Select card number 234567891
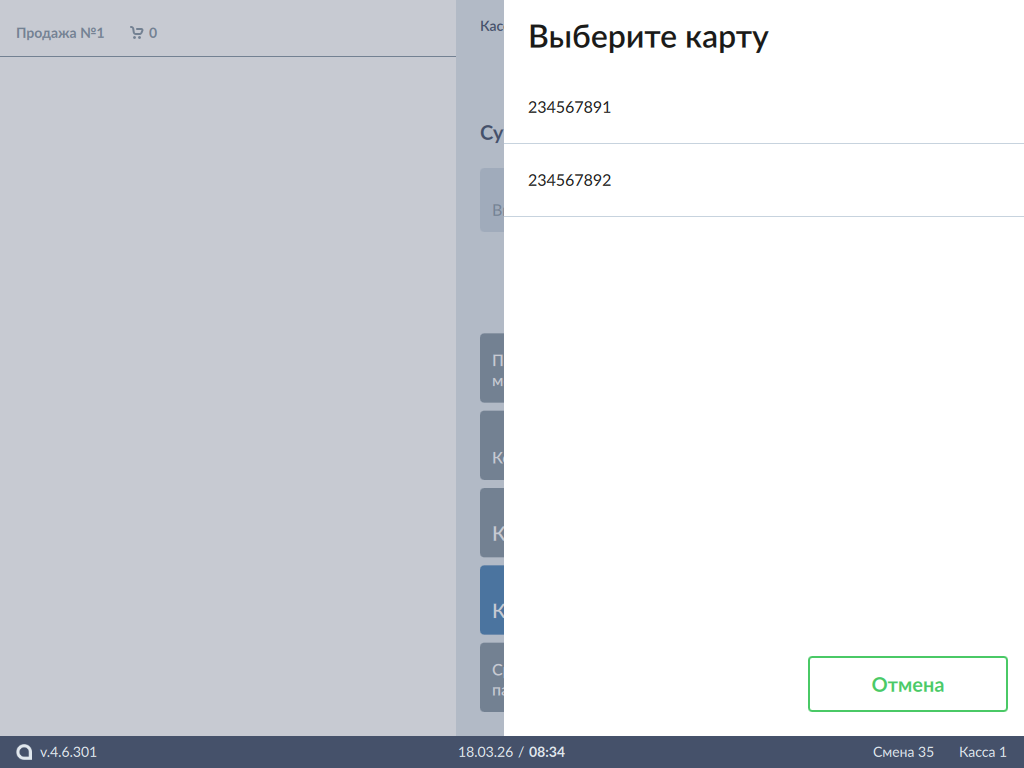Viewport: 1024px width, 768px height. pos(569,107)
